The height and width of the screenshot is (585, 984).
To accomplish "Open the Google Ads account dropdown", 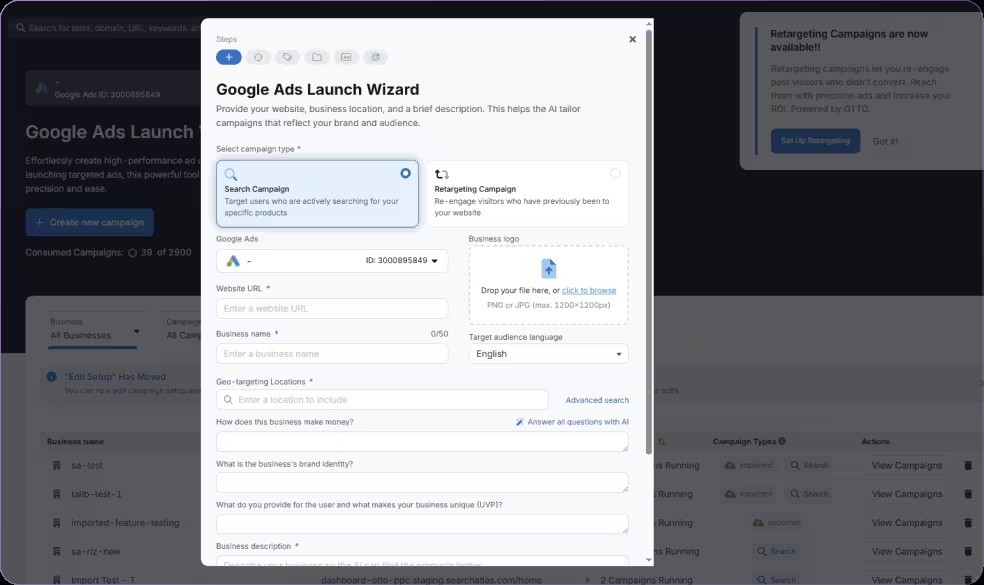I will tap(332, 260).
